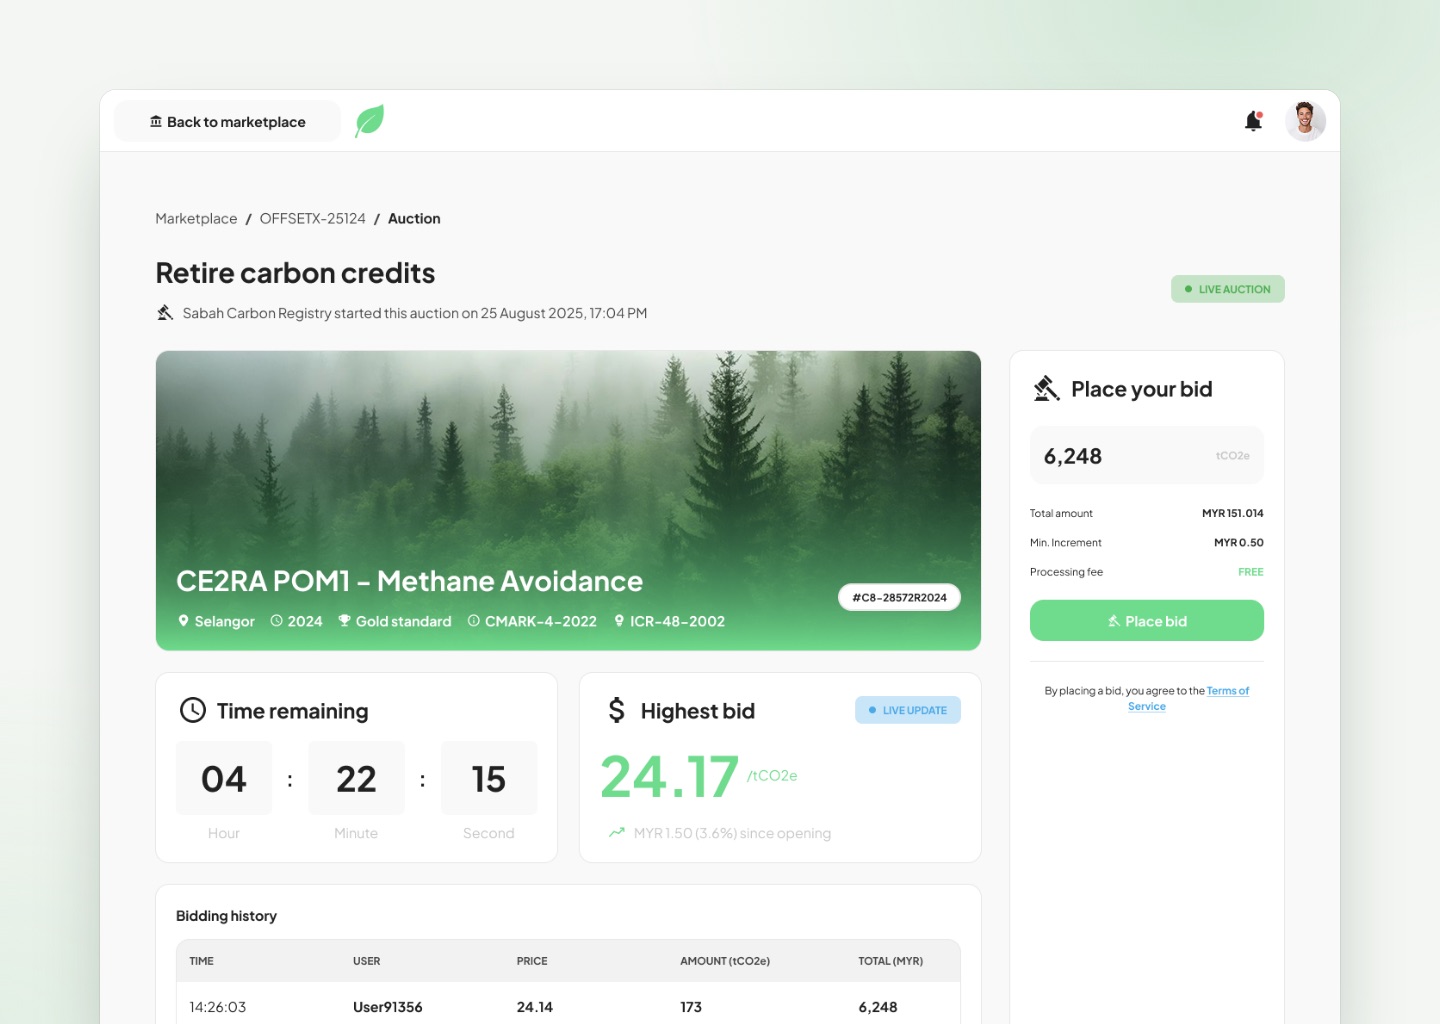Submit bid with Place bid button

coord(1147,621)
